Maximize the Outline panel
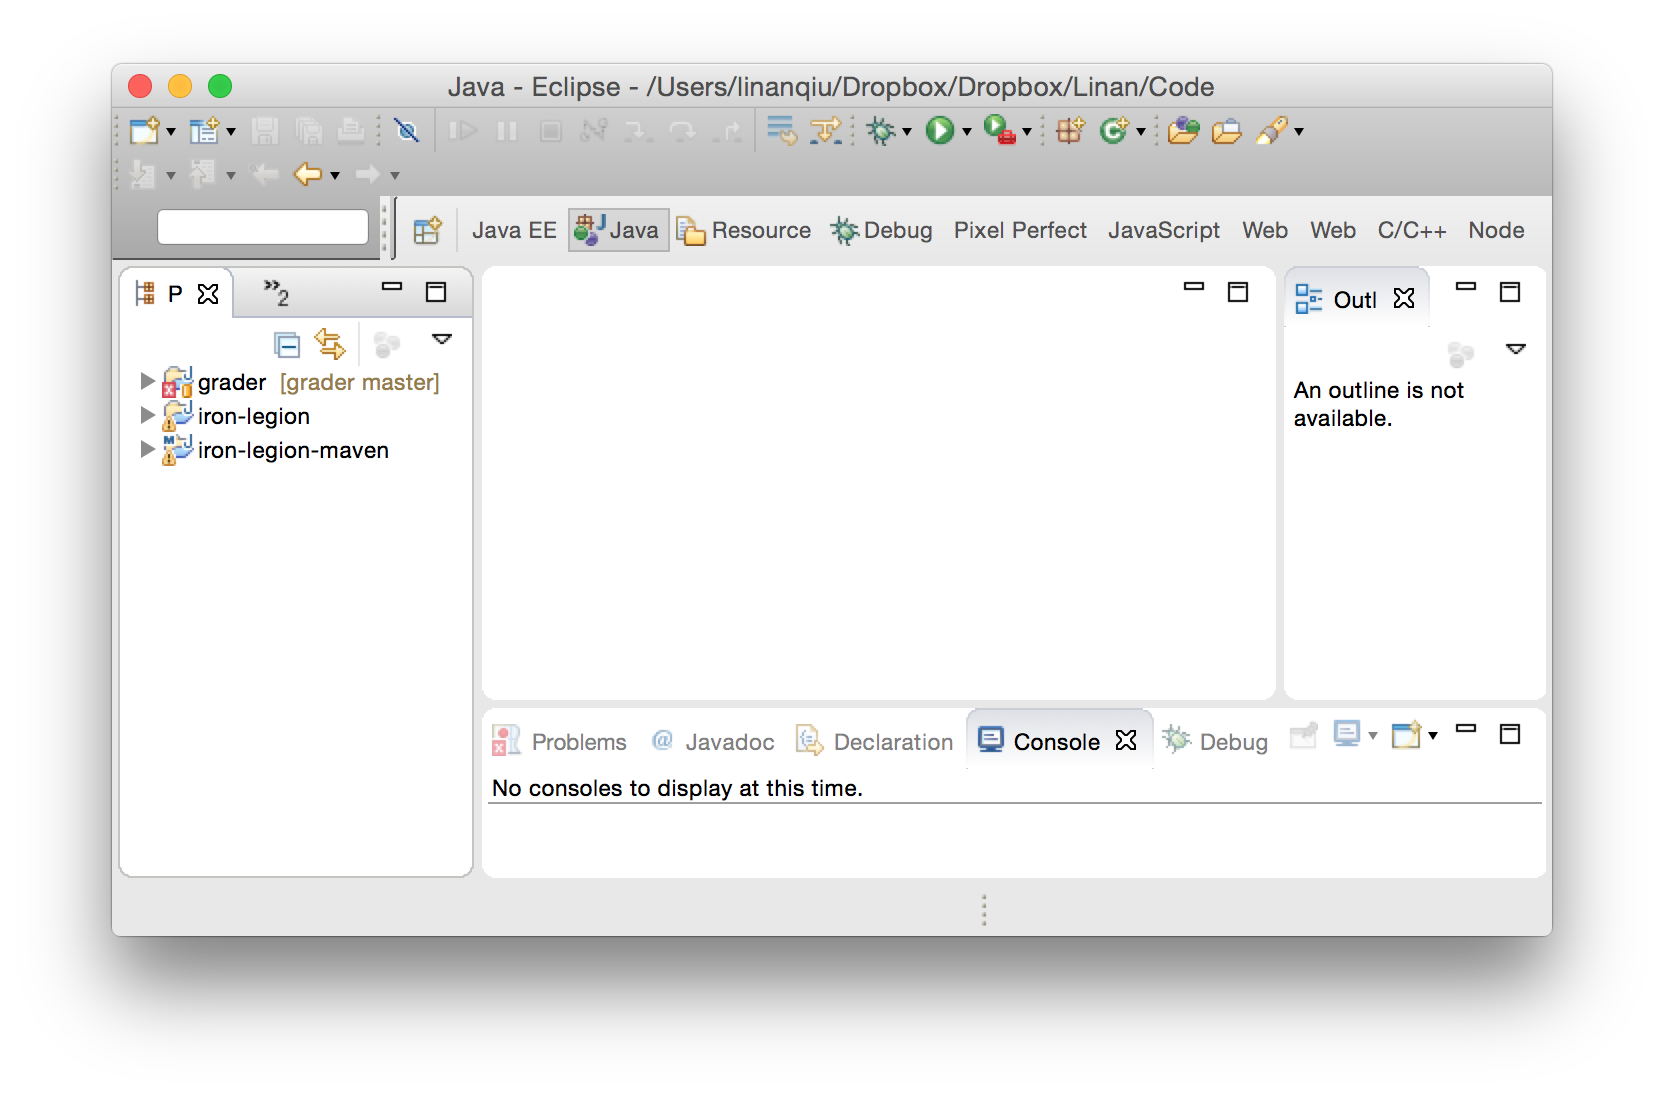 (x=1510, y=292)
